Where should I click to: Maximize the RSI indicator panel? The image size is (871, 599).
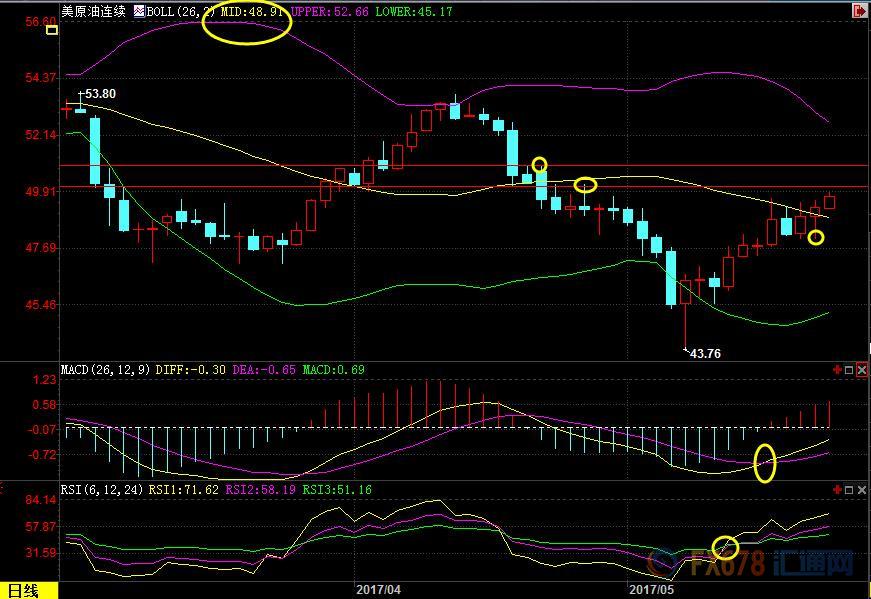pyautogui.click(x=849, y=490)
